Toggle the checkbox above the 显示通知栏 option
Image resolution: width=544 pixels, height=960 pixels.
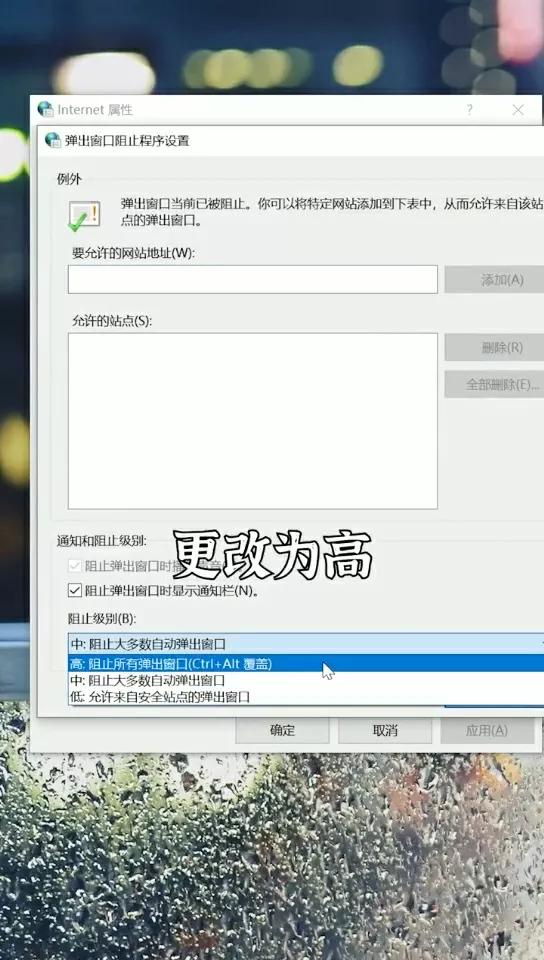point(75,566)
